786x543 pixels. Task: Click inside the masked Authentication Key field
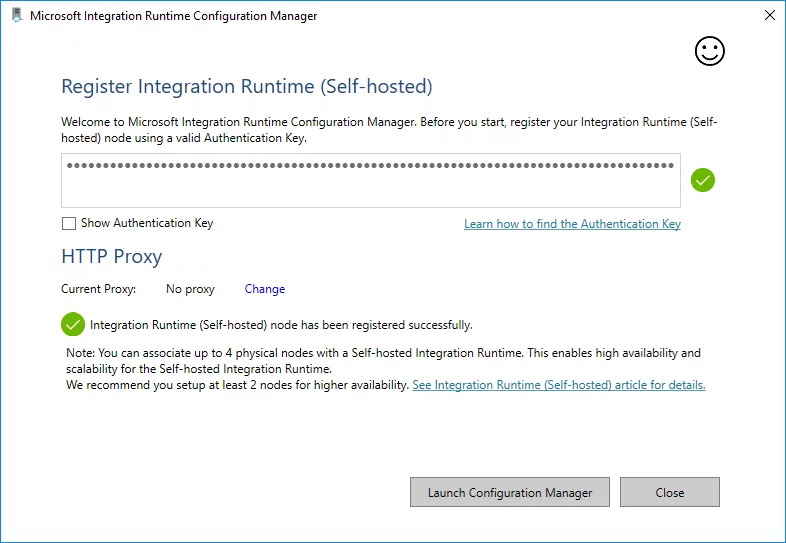pos(370,180)
